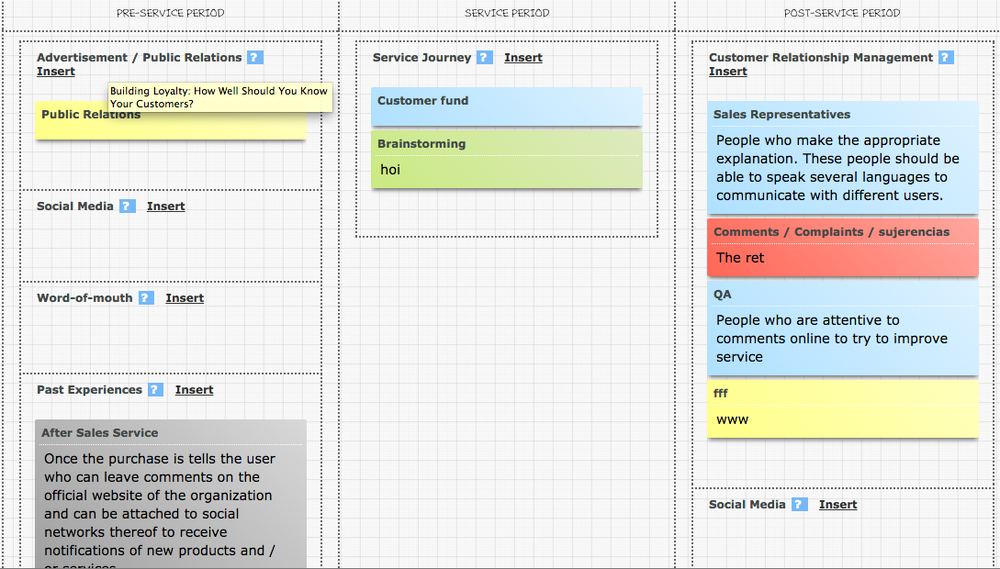This screenshot has height=569, width=1000.
Task: Click help icon beside Advertisement / Public Relations
Action: click(x=255, y=58)
